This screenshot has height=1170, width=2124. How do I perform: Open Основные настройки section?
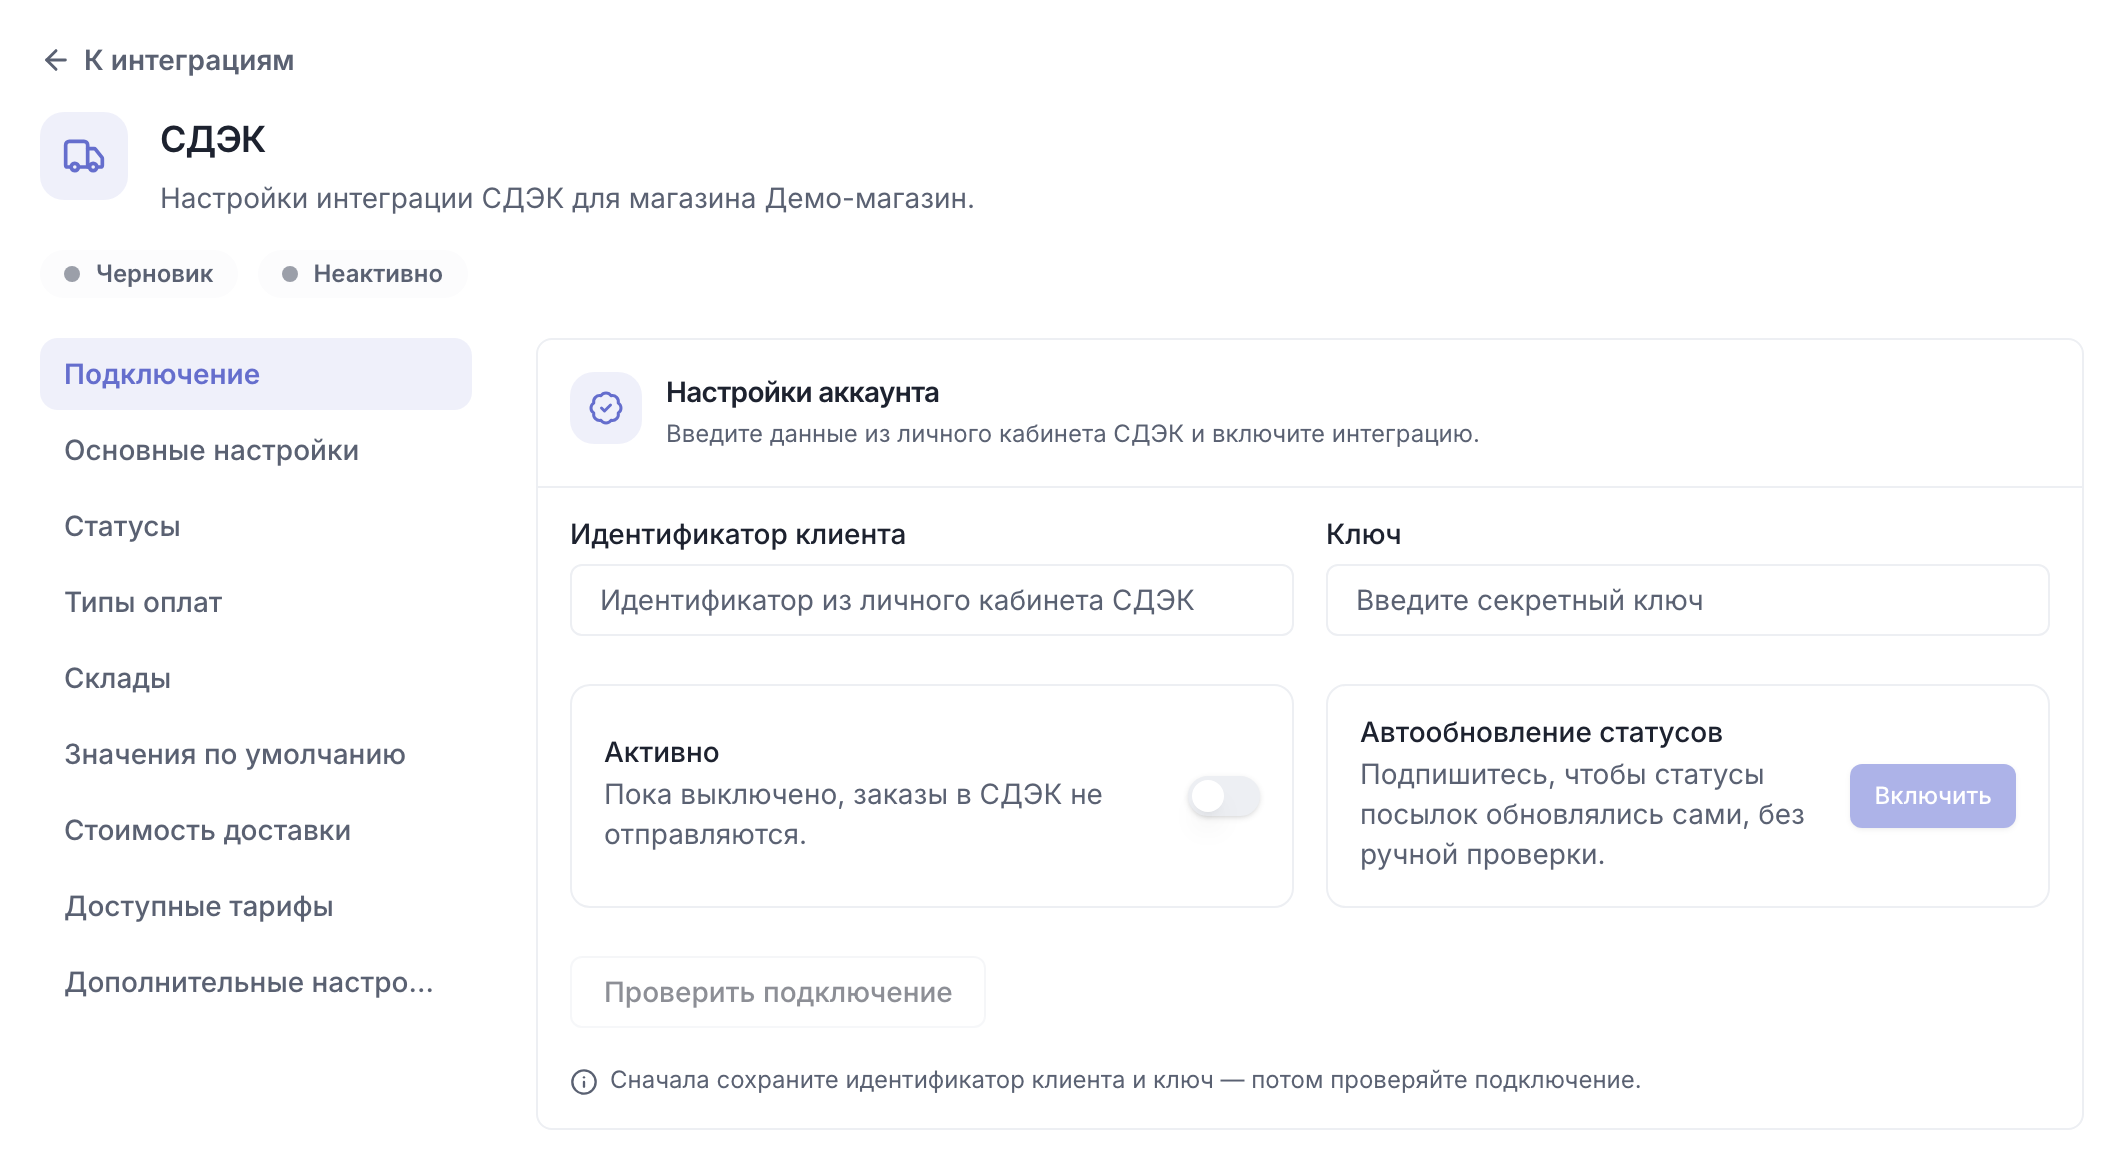pos(256,450)
